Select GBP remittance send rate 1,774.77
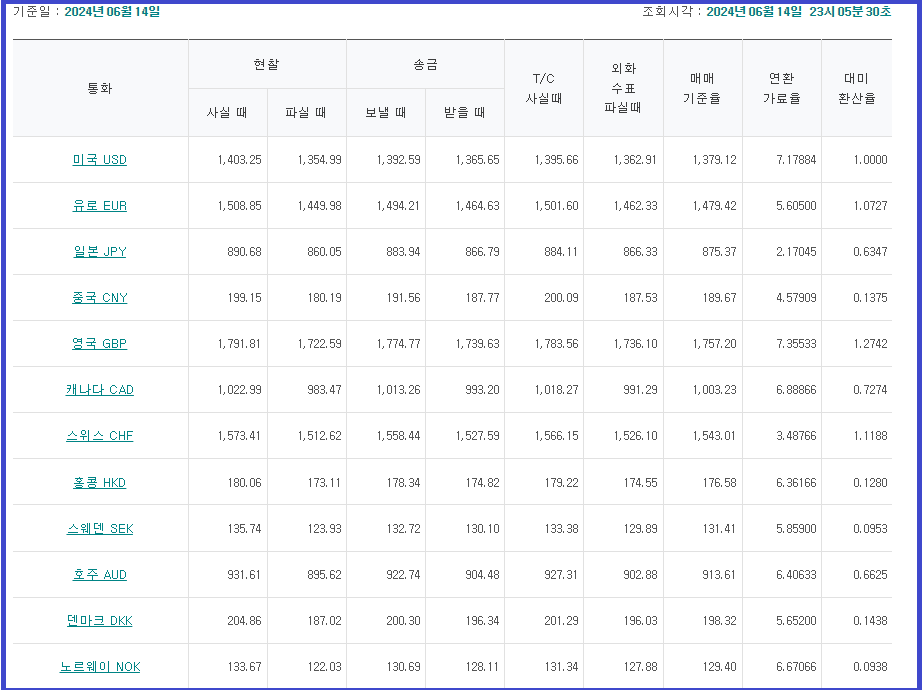The height and width of the screenshot is (690, 923). [399, 343]
